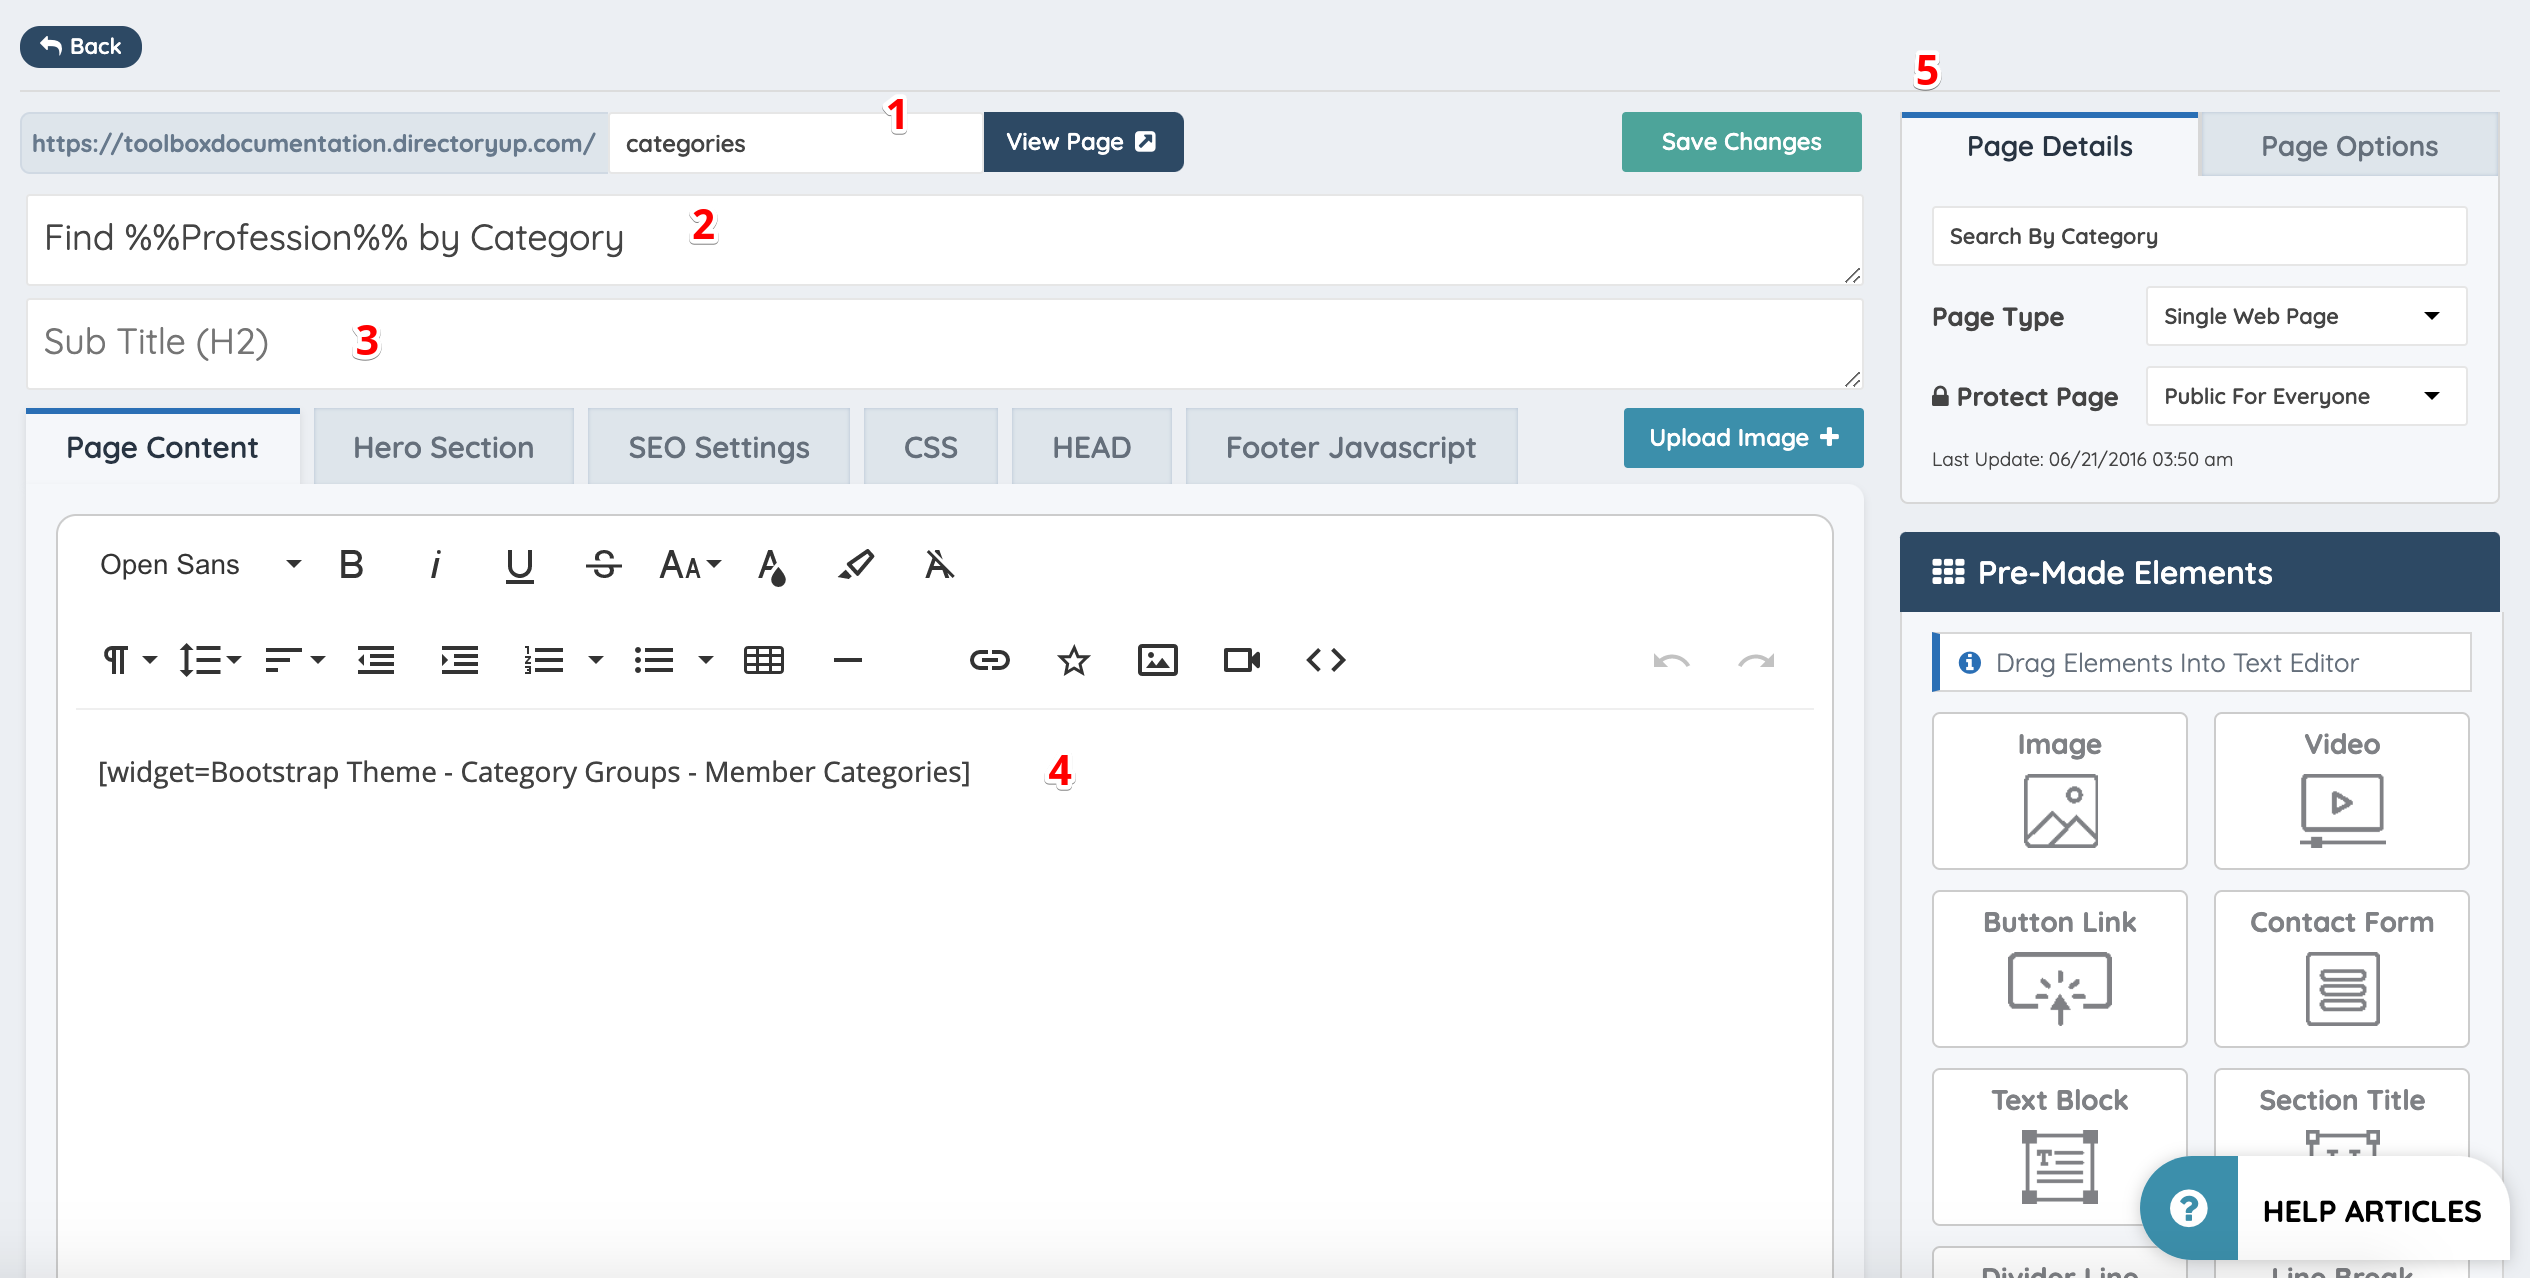Screen dimensions: 2530x1278
Task: Switch to the SEO Settings tab
Action: pyautogui.click(x=718, y=447)
